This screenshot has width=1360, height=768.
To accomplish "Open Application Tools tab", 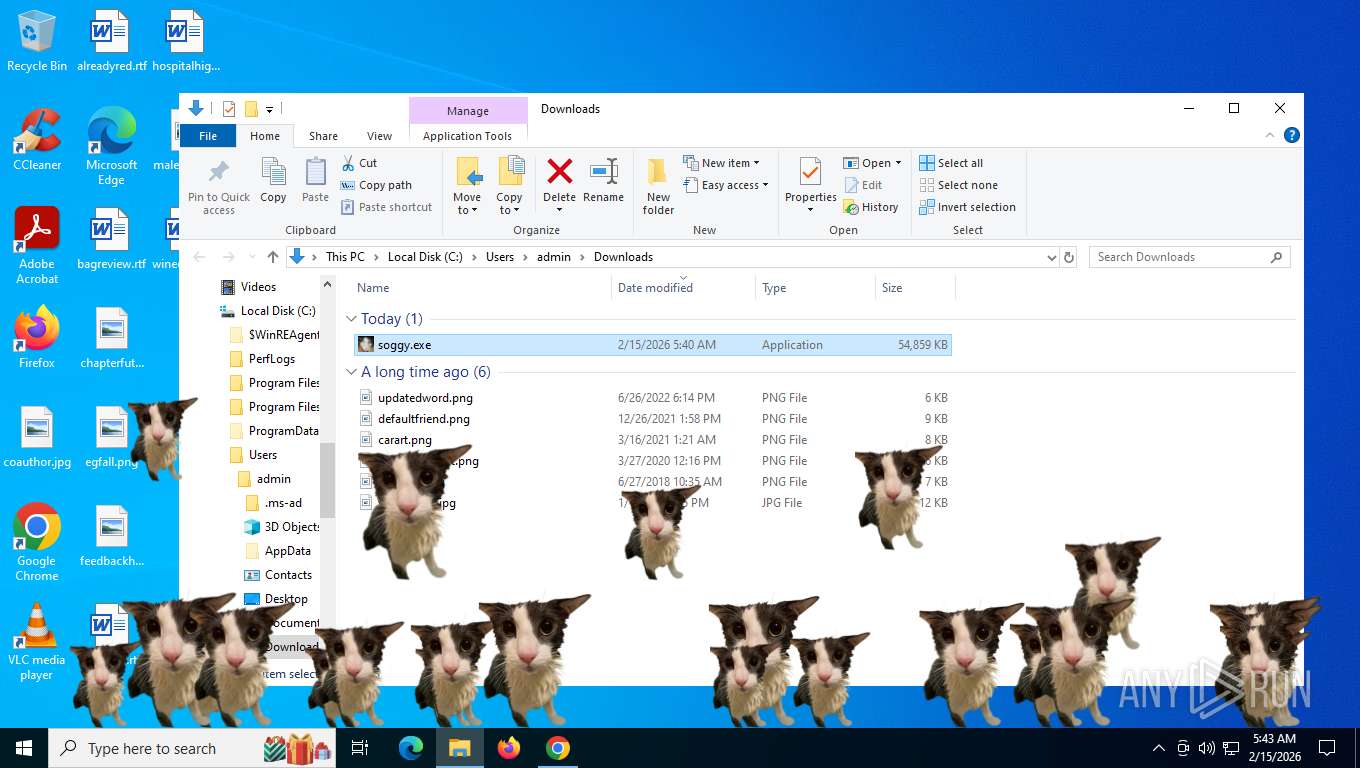I will pos(467,136).
